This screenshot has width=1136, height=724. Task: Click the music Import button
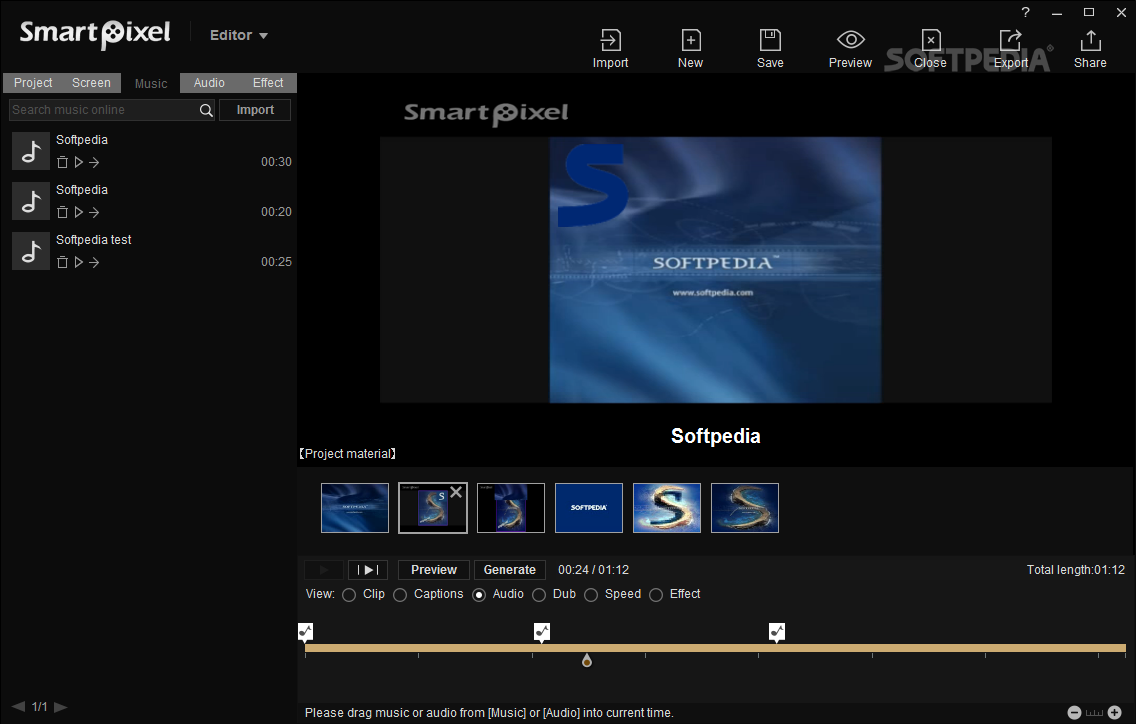(x=255, y=110)
